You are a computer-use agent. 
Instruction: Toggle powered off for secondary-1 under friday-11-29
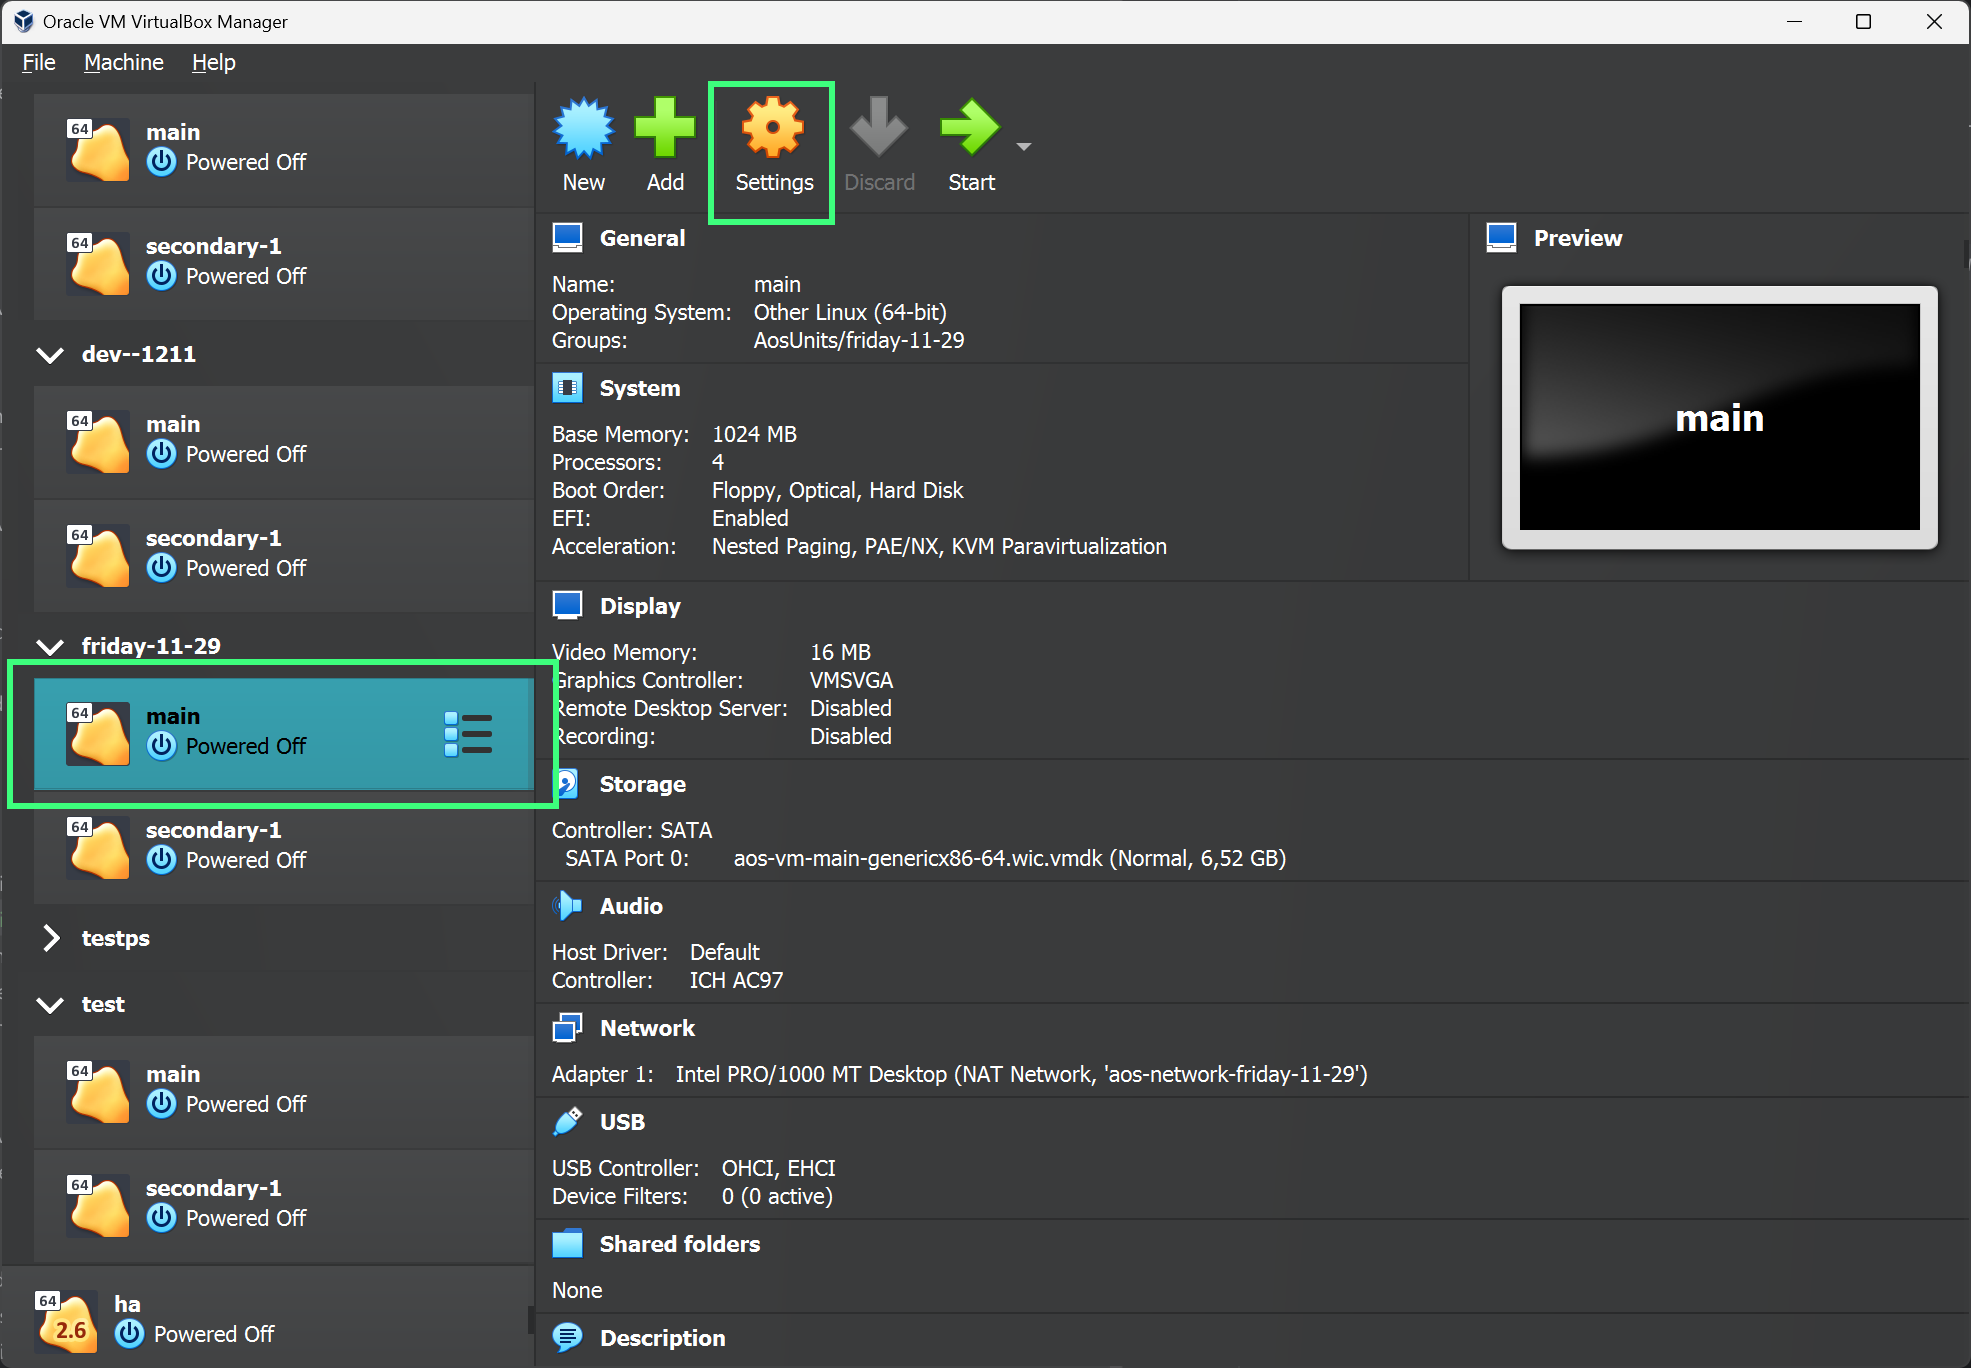click(x=162, y=861)
